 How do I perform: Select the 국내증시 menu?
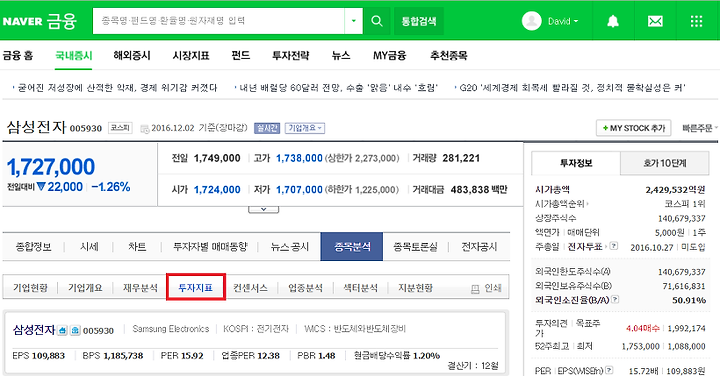[73, 56]
